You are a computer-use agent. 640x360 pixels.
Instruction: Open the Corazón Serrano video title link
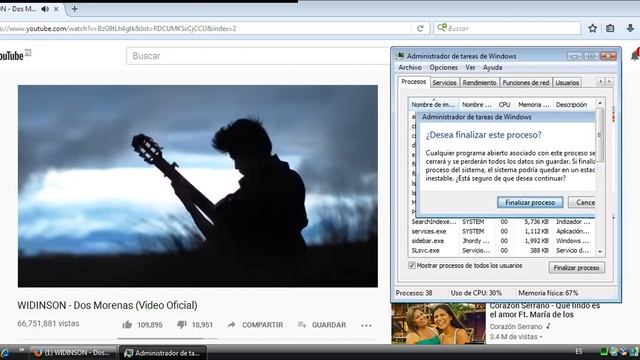(x=545, y=310)
